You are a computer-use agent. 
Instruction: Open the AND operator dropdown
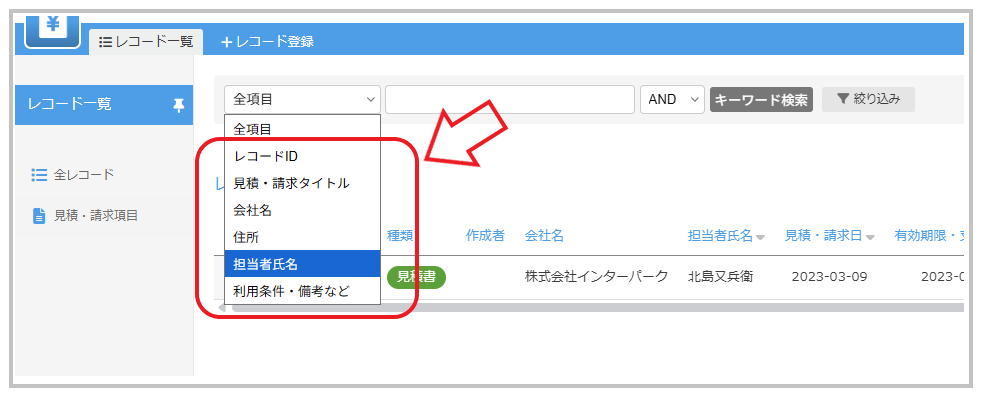pos(672,99)
